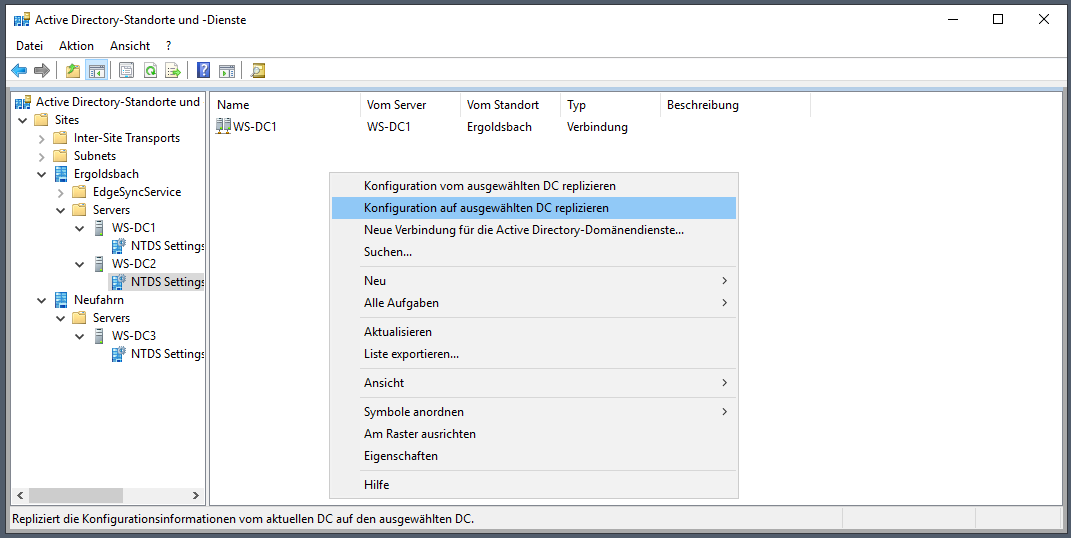Choose Suchen... in context menu
The height and width of the screenshot is (538, 1071).
click(533, 252)
